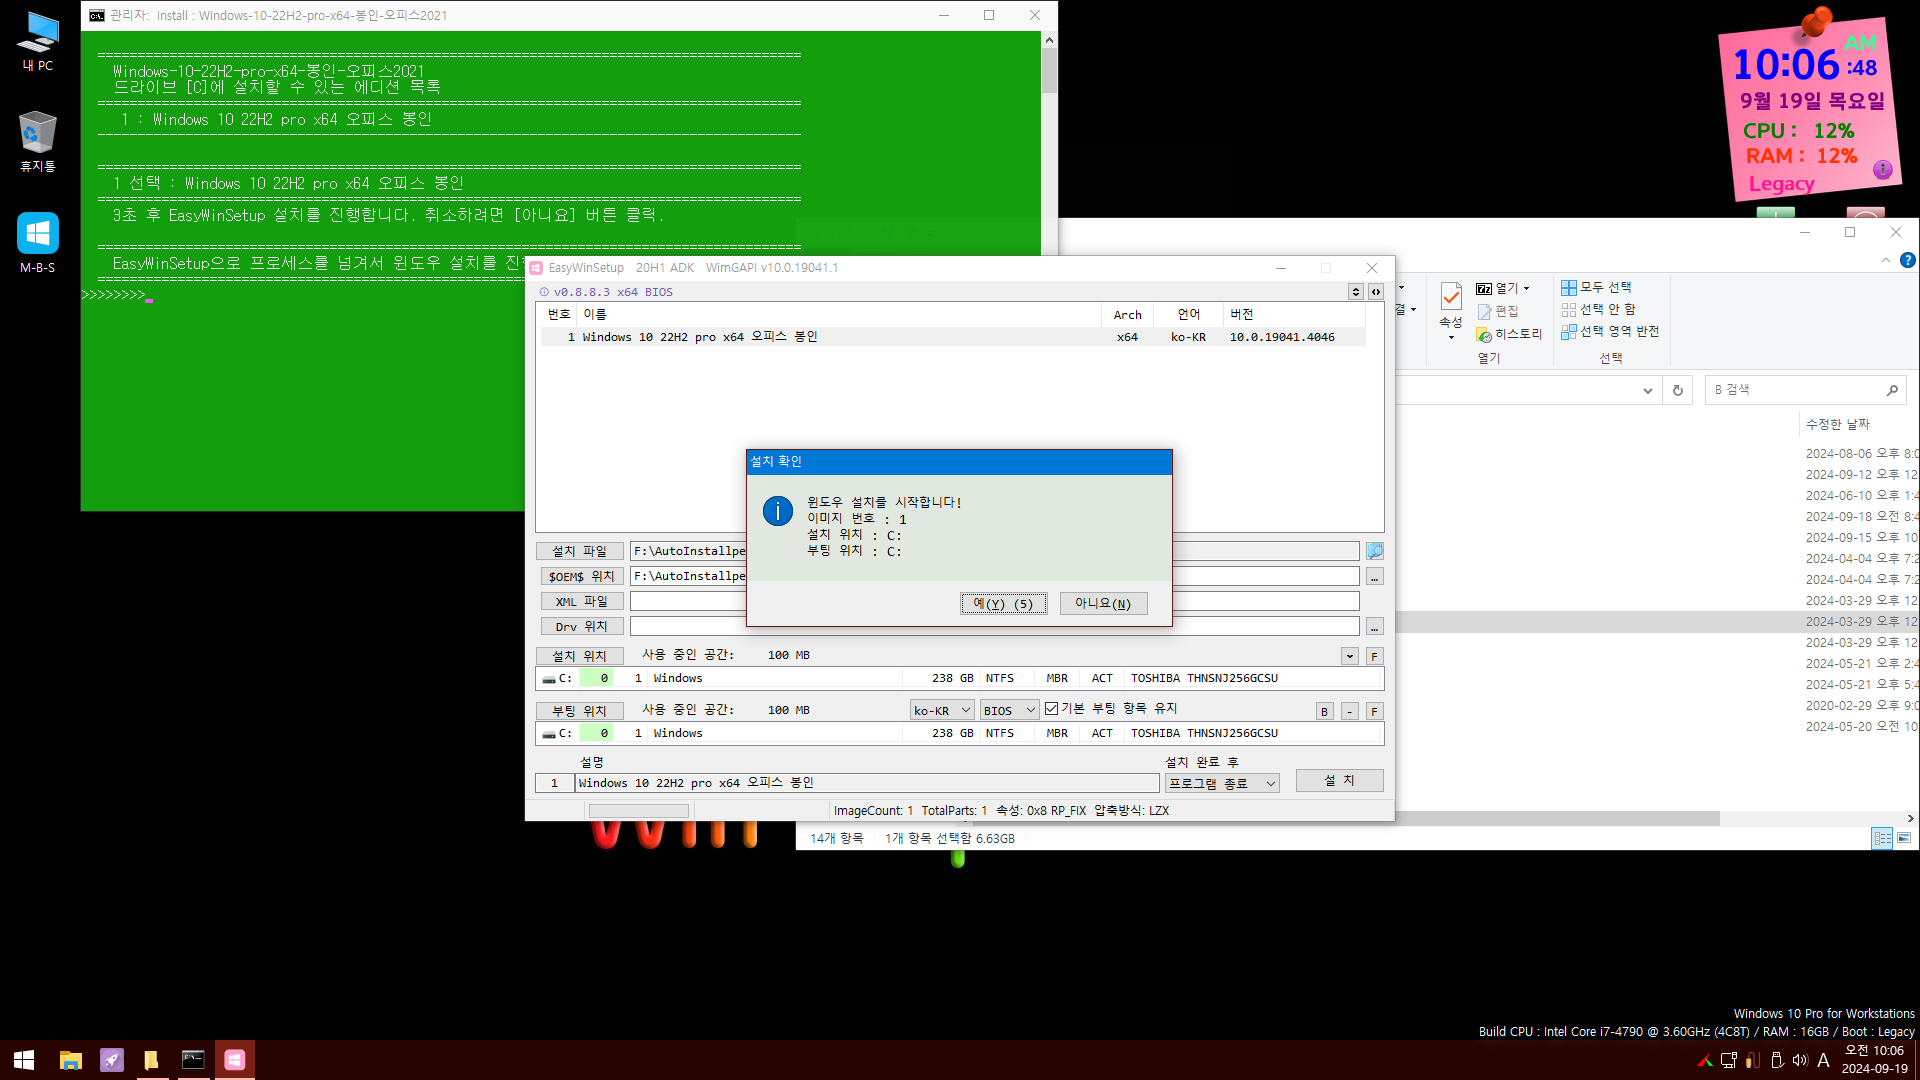
Task: Click the volume speaker tray icon
Action: (x=1800, y=1060)
